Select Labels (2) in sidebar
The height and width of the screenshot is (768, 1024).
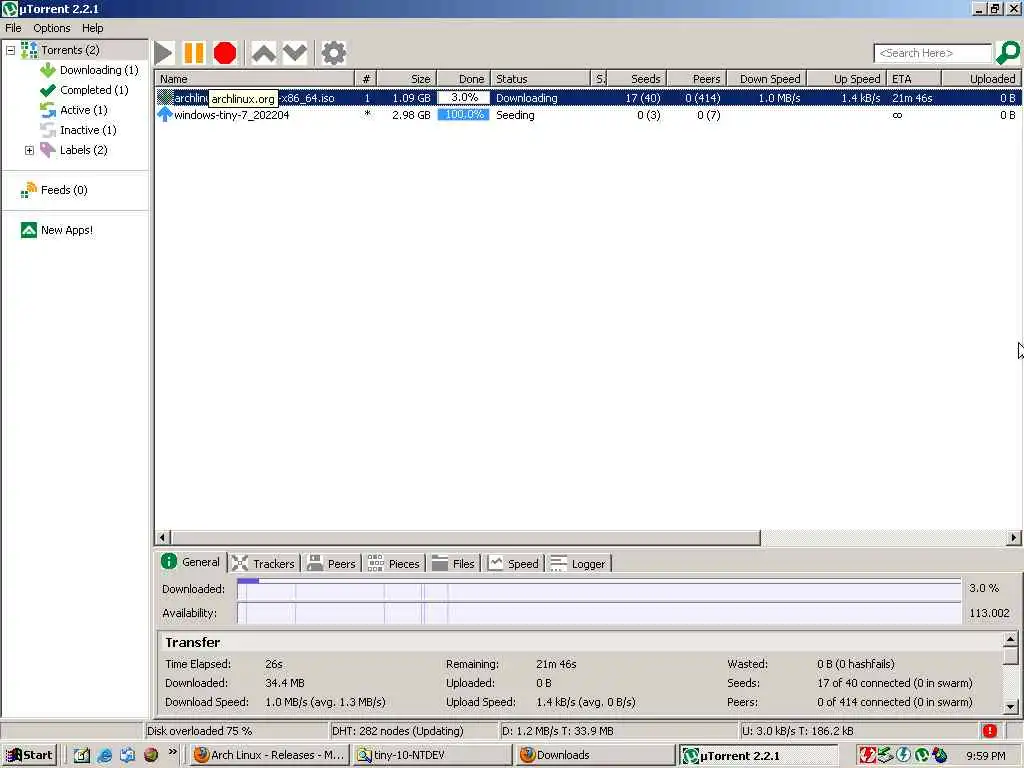84,150
